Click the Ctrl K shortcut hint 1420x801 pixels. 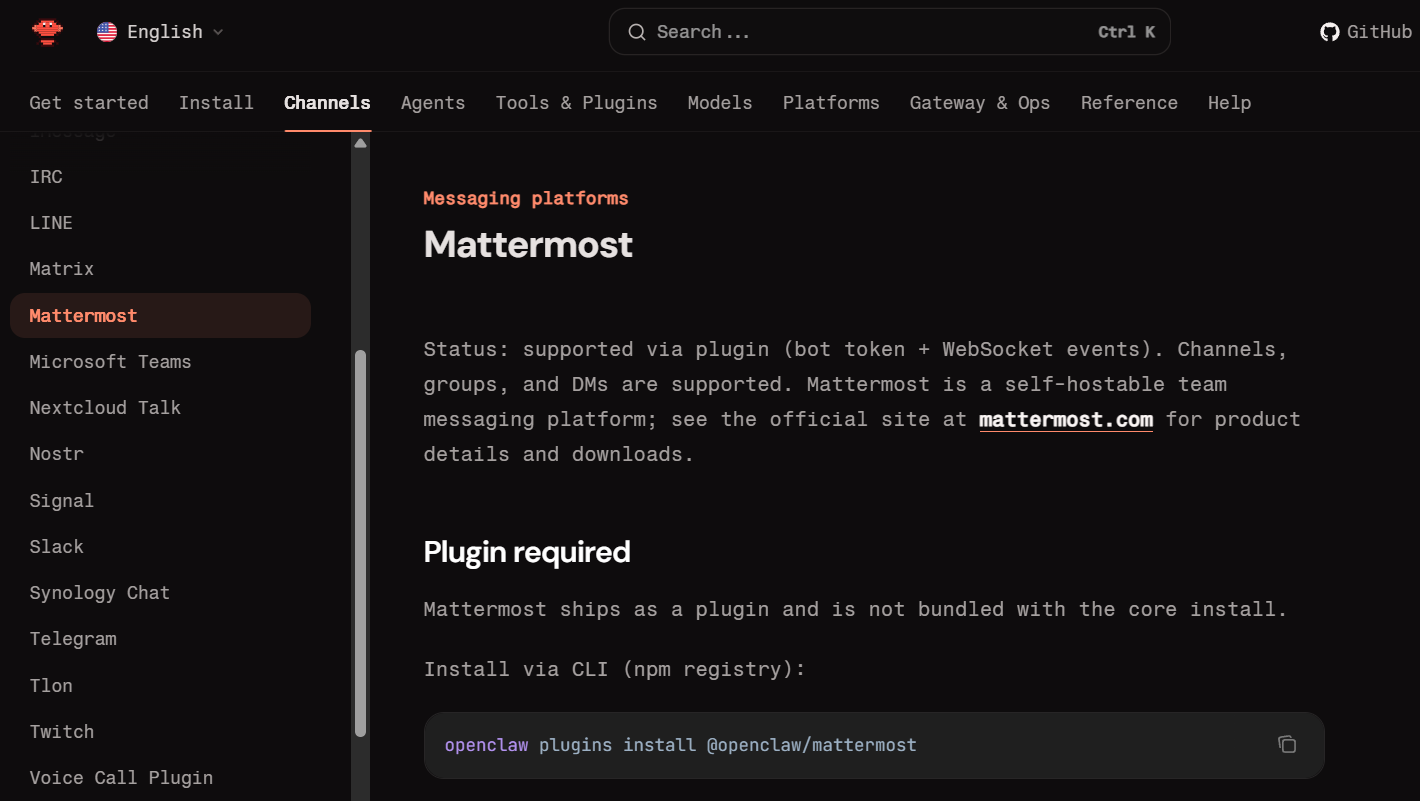tap(1126, 32)
